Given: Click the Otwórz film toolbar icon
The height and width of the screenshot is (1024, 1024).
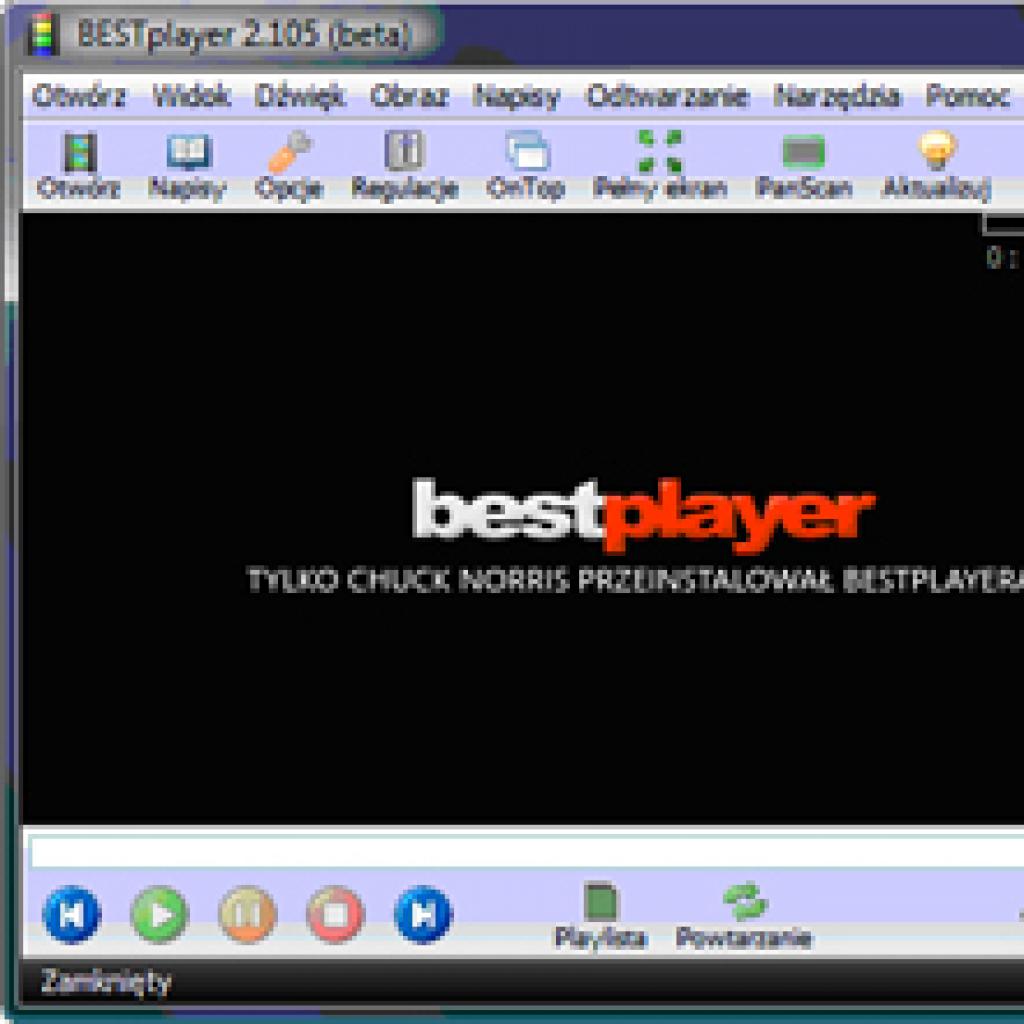Looking at the screenshot, I should click(78, 152).
